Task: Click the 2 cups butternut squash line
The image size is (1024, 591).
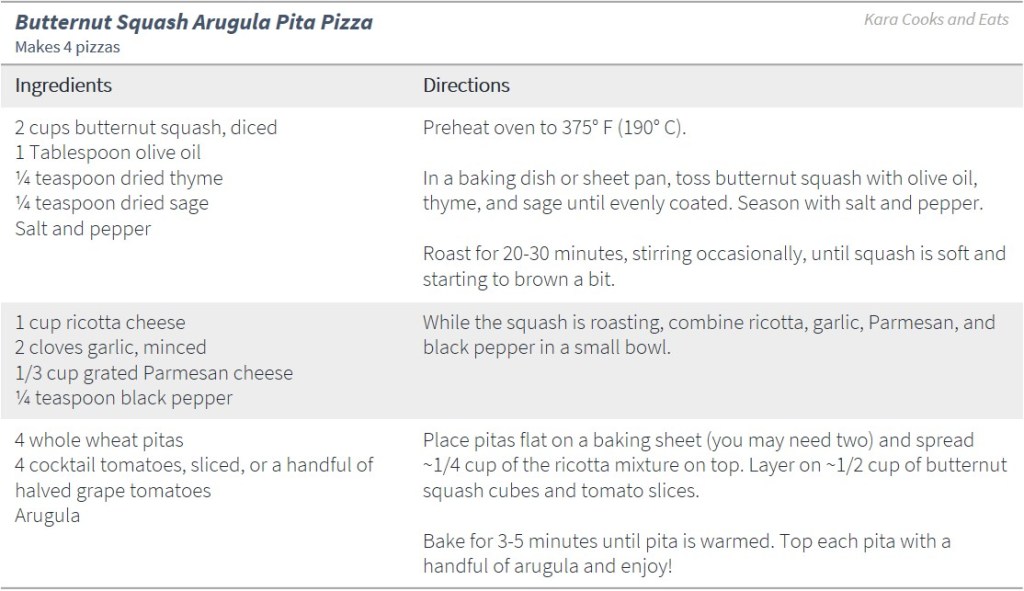Action: coord(146,128)
